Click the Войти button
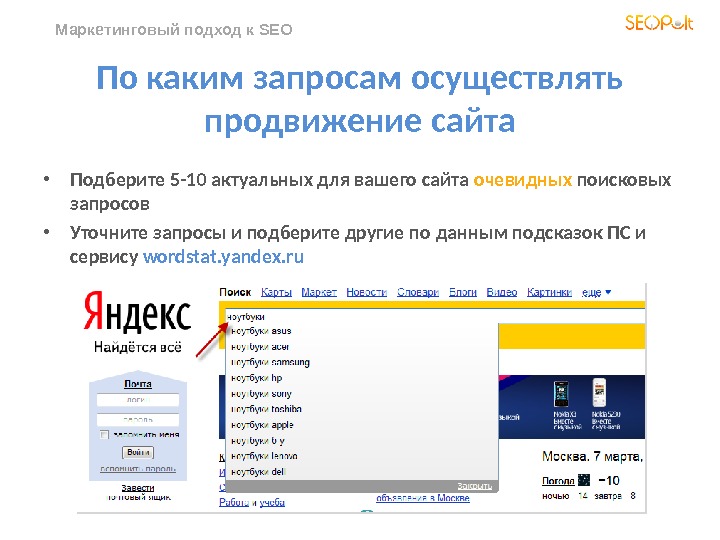720x540 pixels. tap(138, 452)
